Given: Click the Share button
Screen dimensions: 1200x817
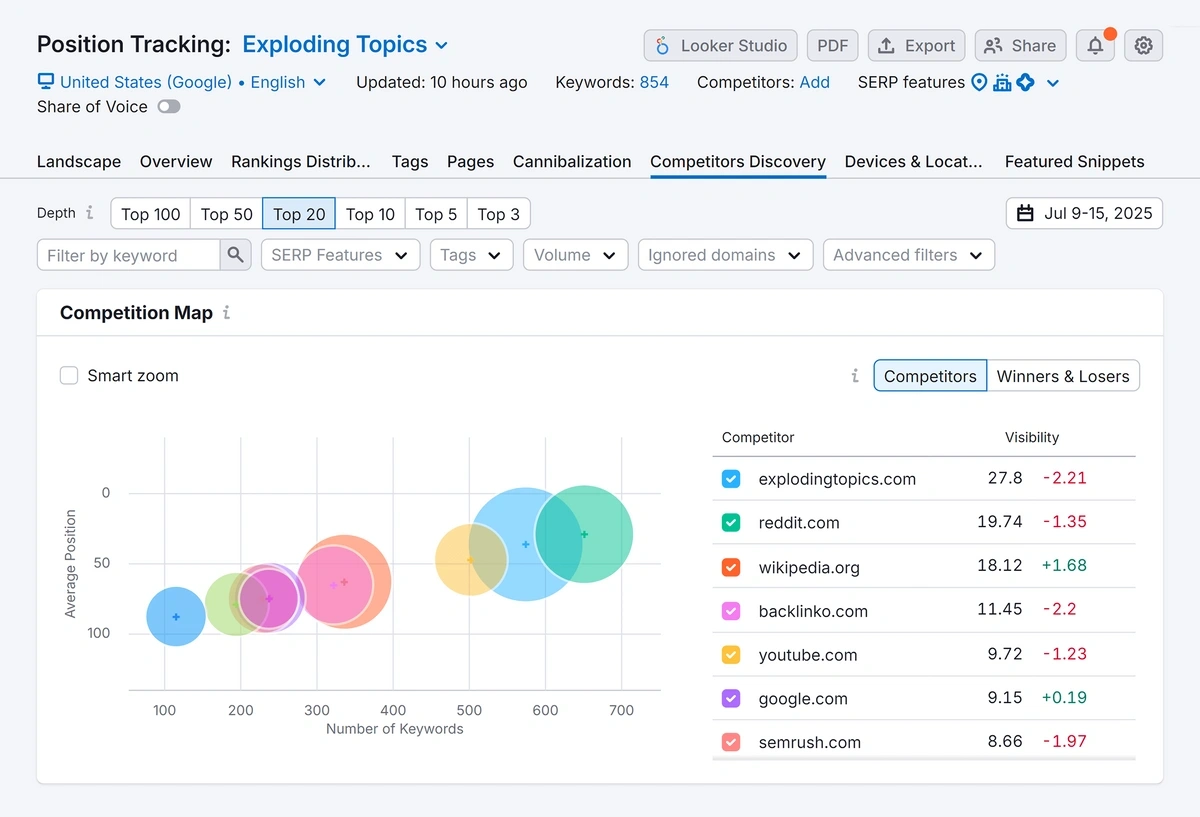Looking at the screenshot, I should click(x=1021, y=46).
